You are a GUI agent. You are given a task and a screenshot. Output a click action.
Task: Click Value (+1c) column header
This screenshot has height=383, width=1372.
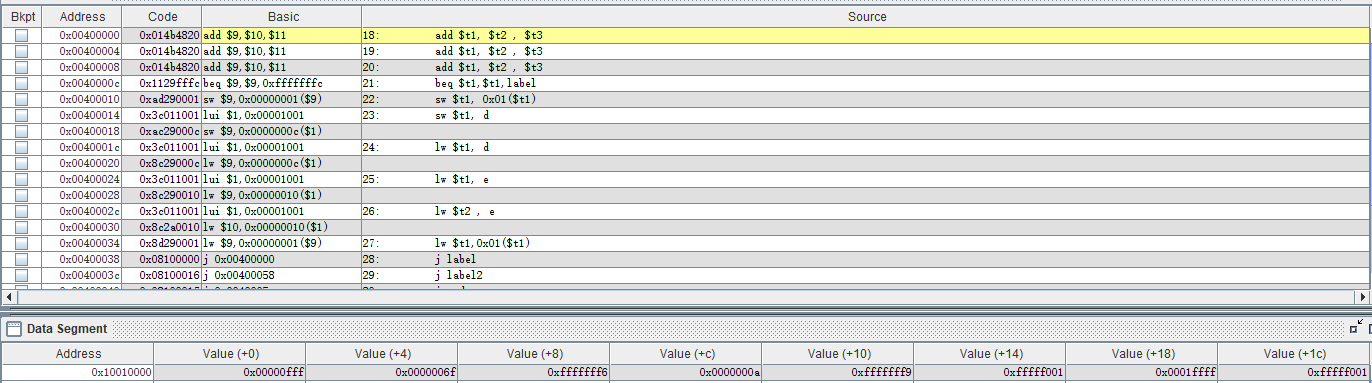coord(1294,354)
